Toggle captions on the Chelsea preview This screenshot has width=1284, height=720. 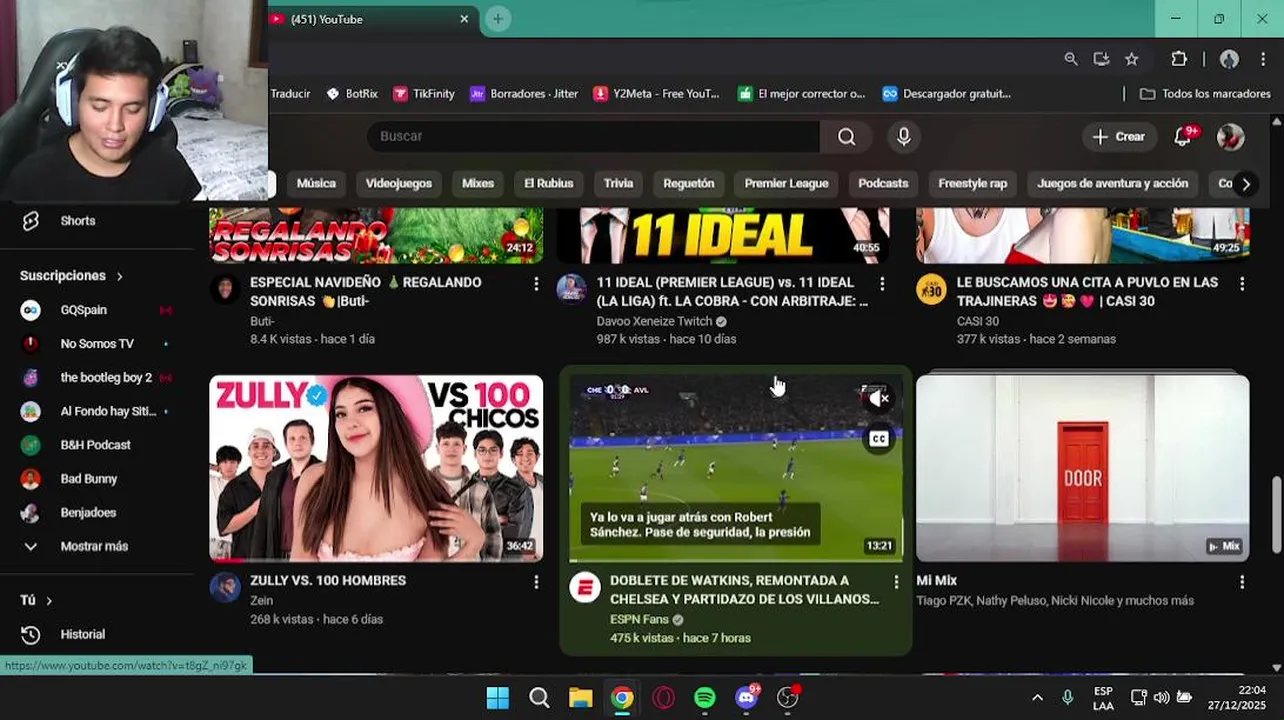click(878, 438)
